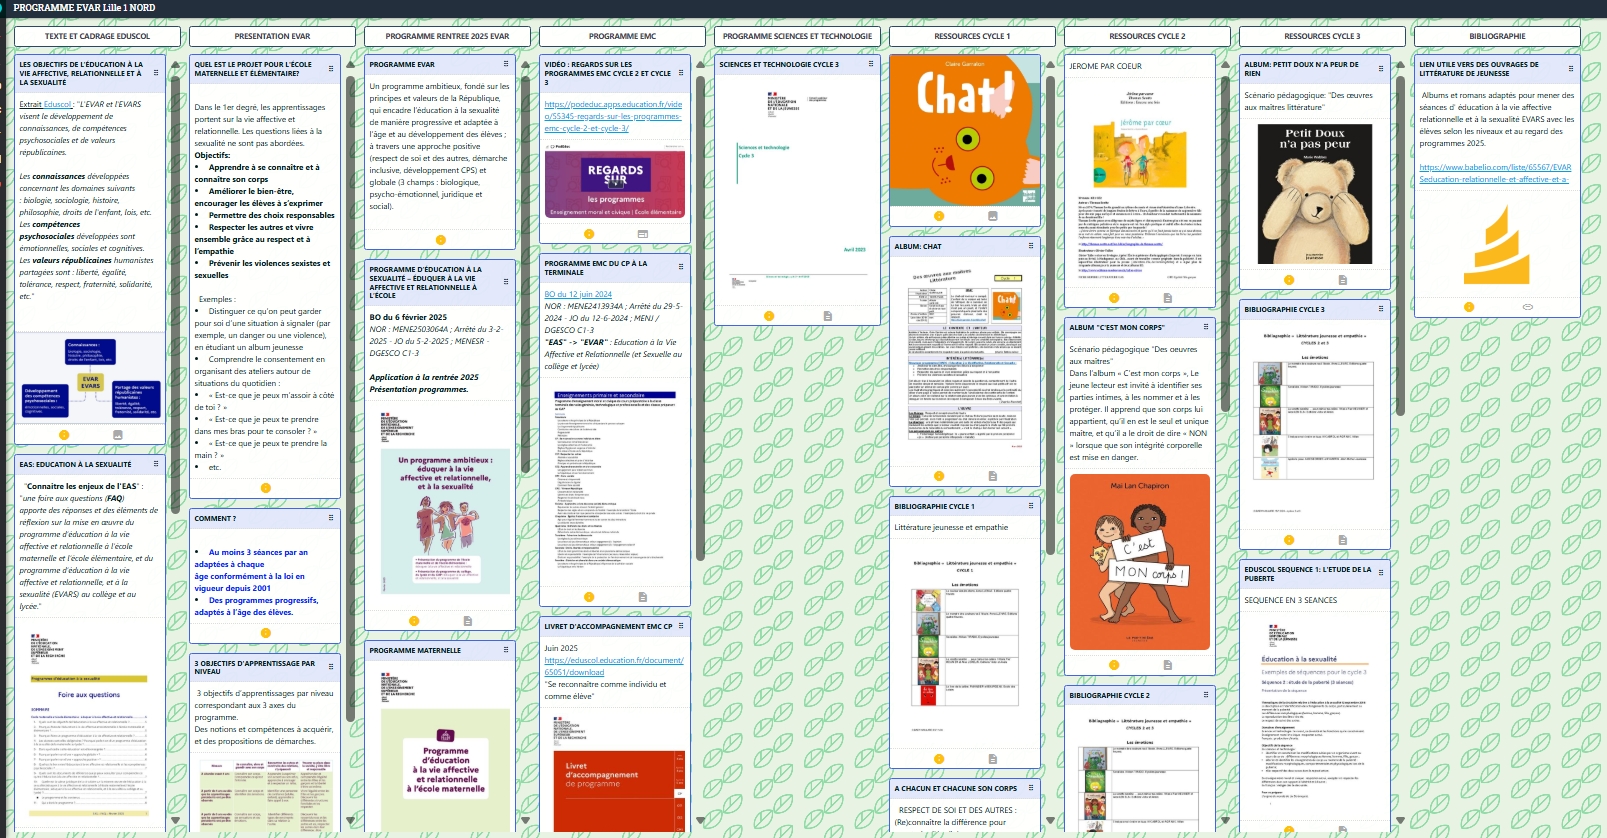Click document icon below PROGRAMME EMC DU CP document
1607x838 pixels.
click(643, 595)
